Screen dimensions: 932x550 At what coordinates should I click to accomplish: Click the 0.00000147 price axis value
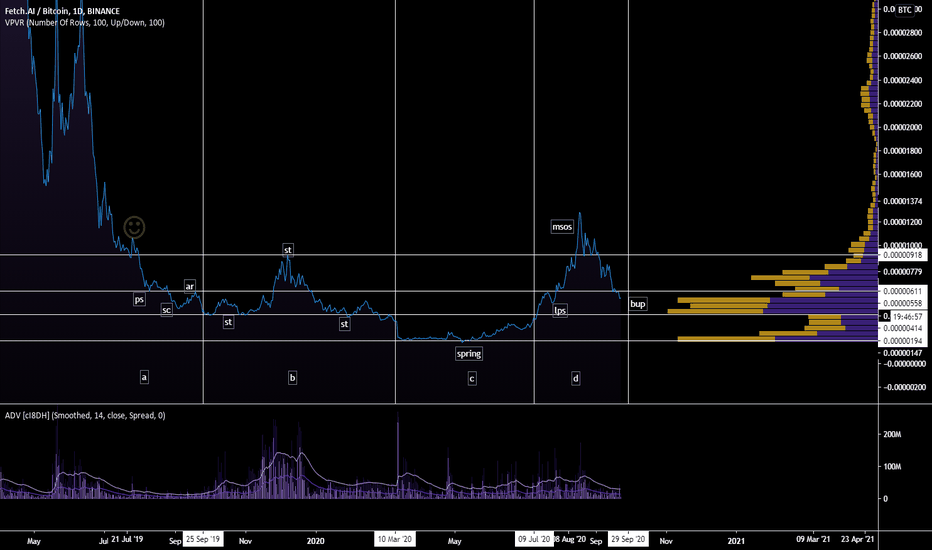(902, 353)
